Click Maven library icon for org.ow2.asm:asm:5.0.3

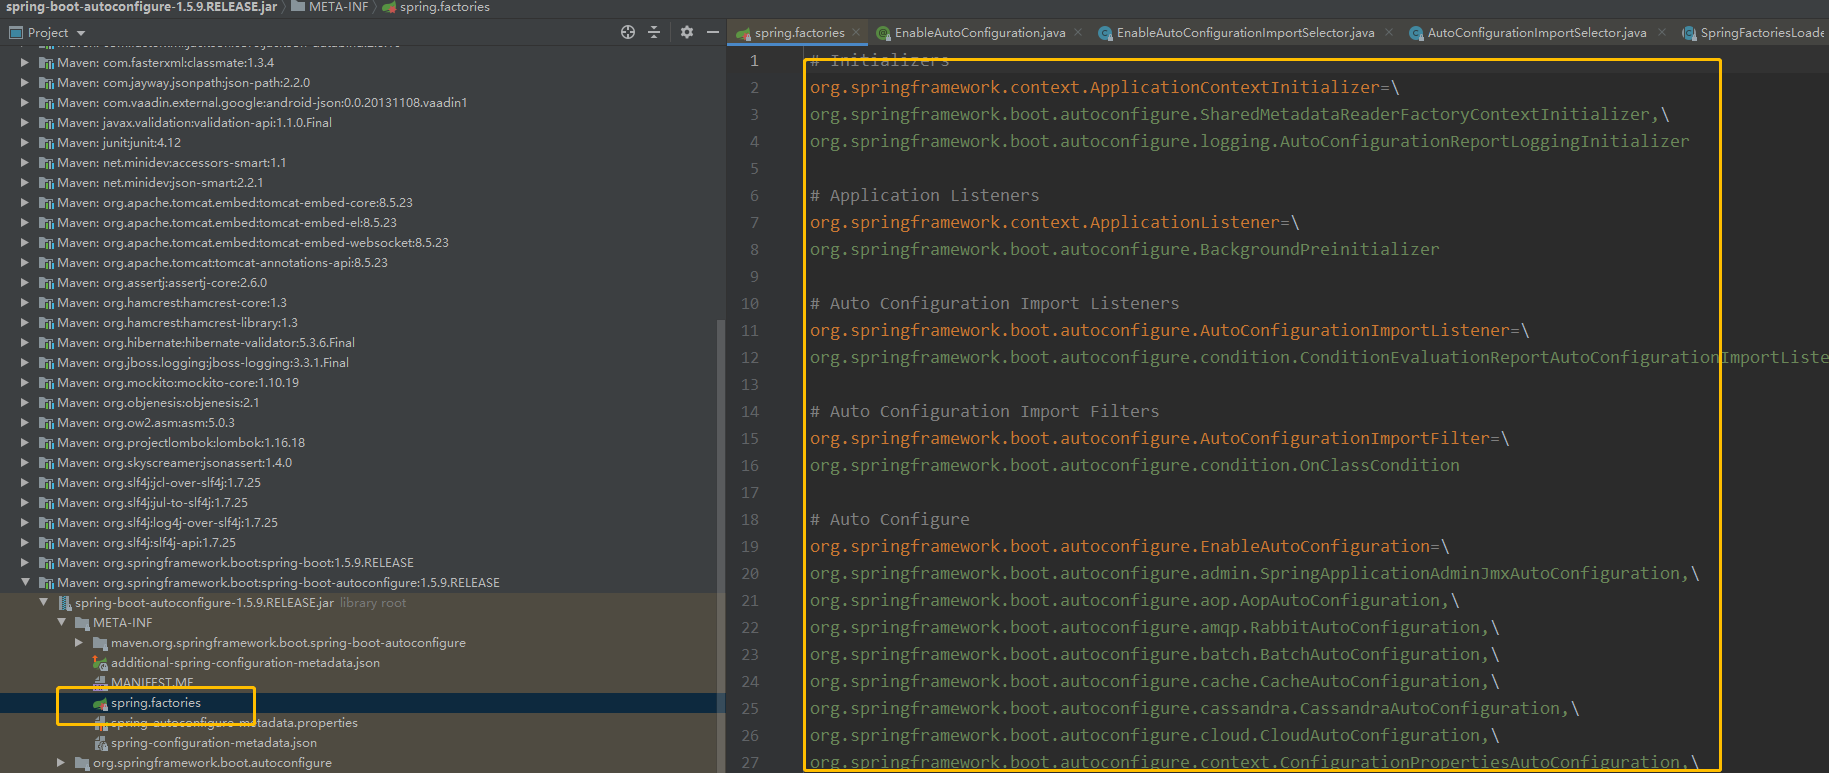click(46, 423)
